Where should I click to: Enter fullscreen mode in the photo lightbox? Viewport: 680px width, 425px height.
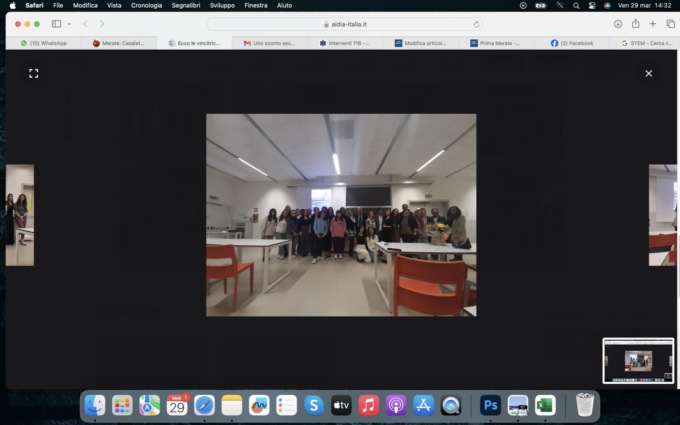click(x=33, y=73)
